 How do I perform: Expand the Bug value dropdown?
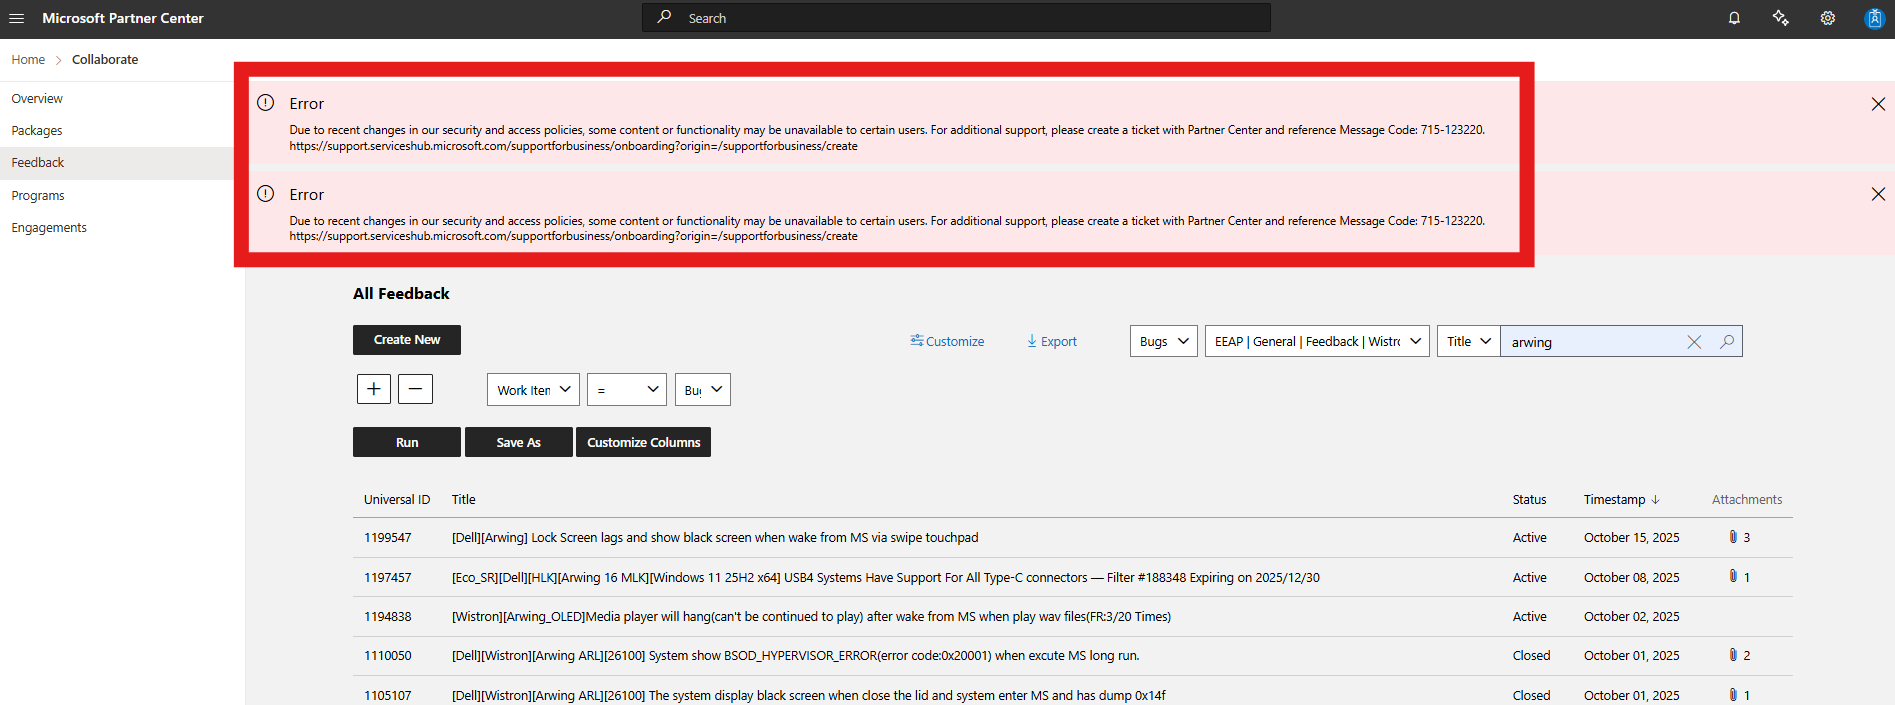tap(703, 390)
